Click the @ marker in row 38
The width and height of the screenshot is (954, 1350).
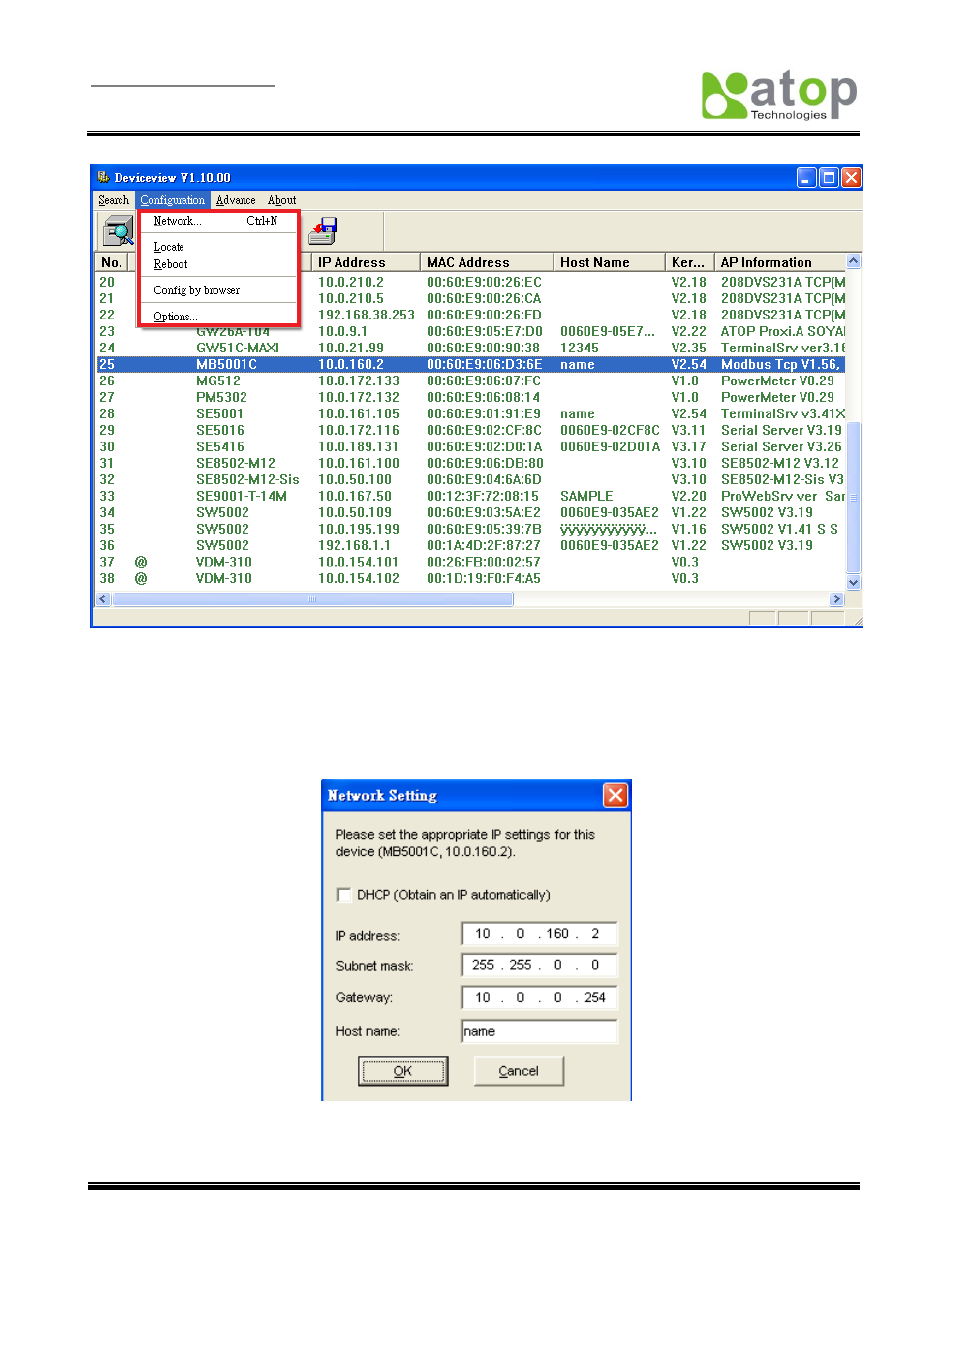coord(141,578)
